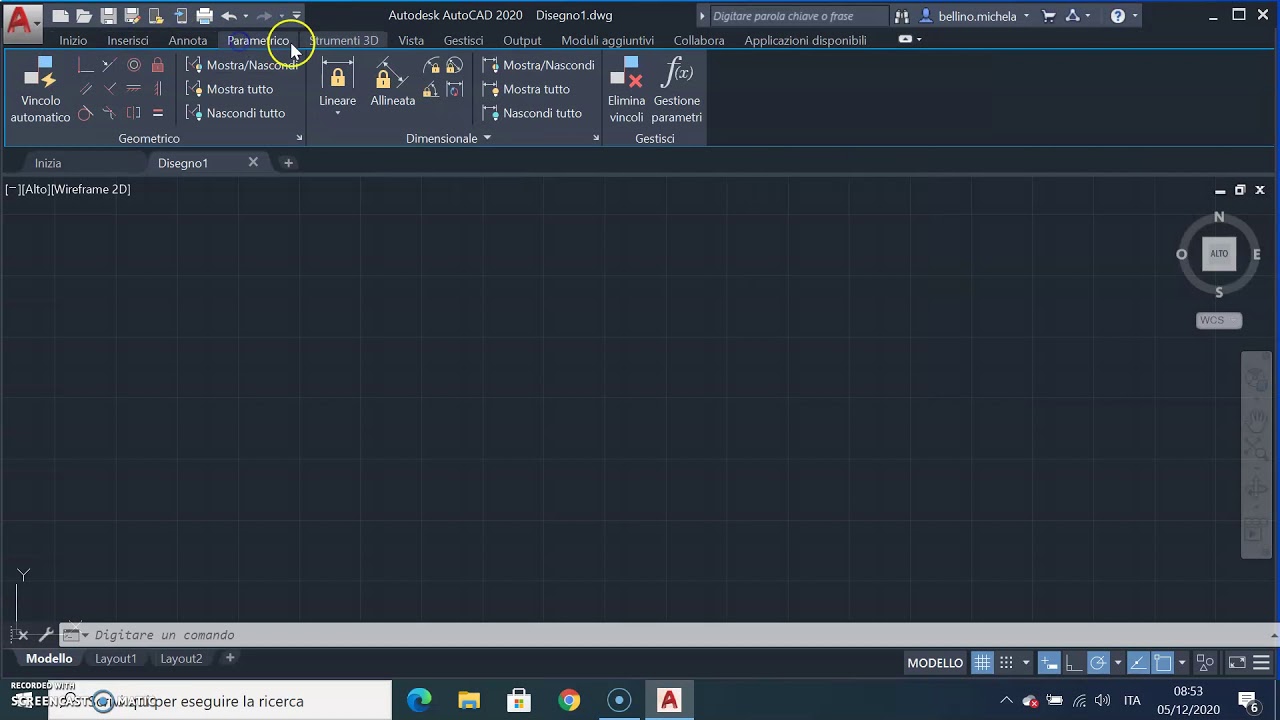Open snap mode options dropdown arrow
The height and width of the screenshot is (720, 1280).
pyautogui.click(x=1025, y=663)
